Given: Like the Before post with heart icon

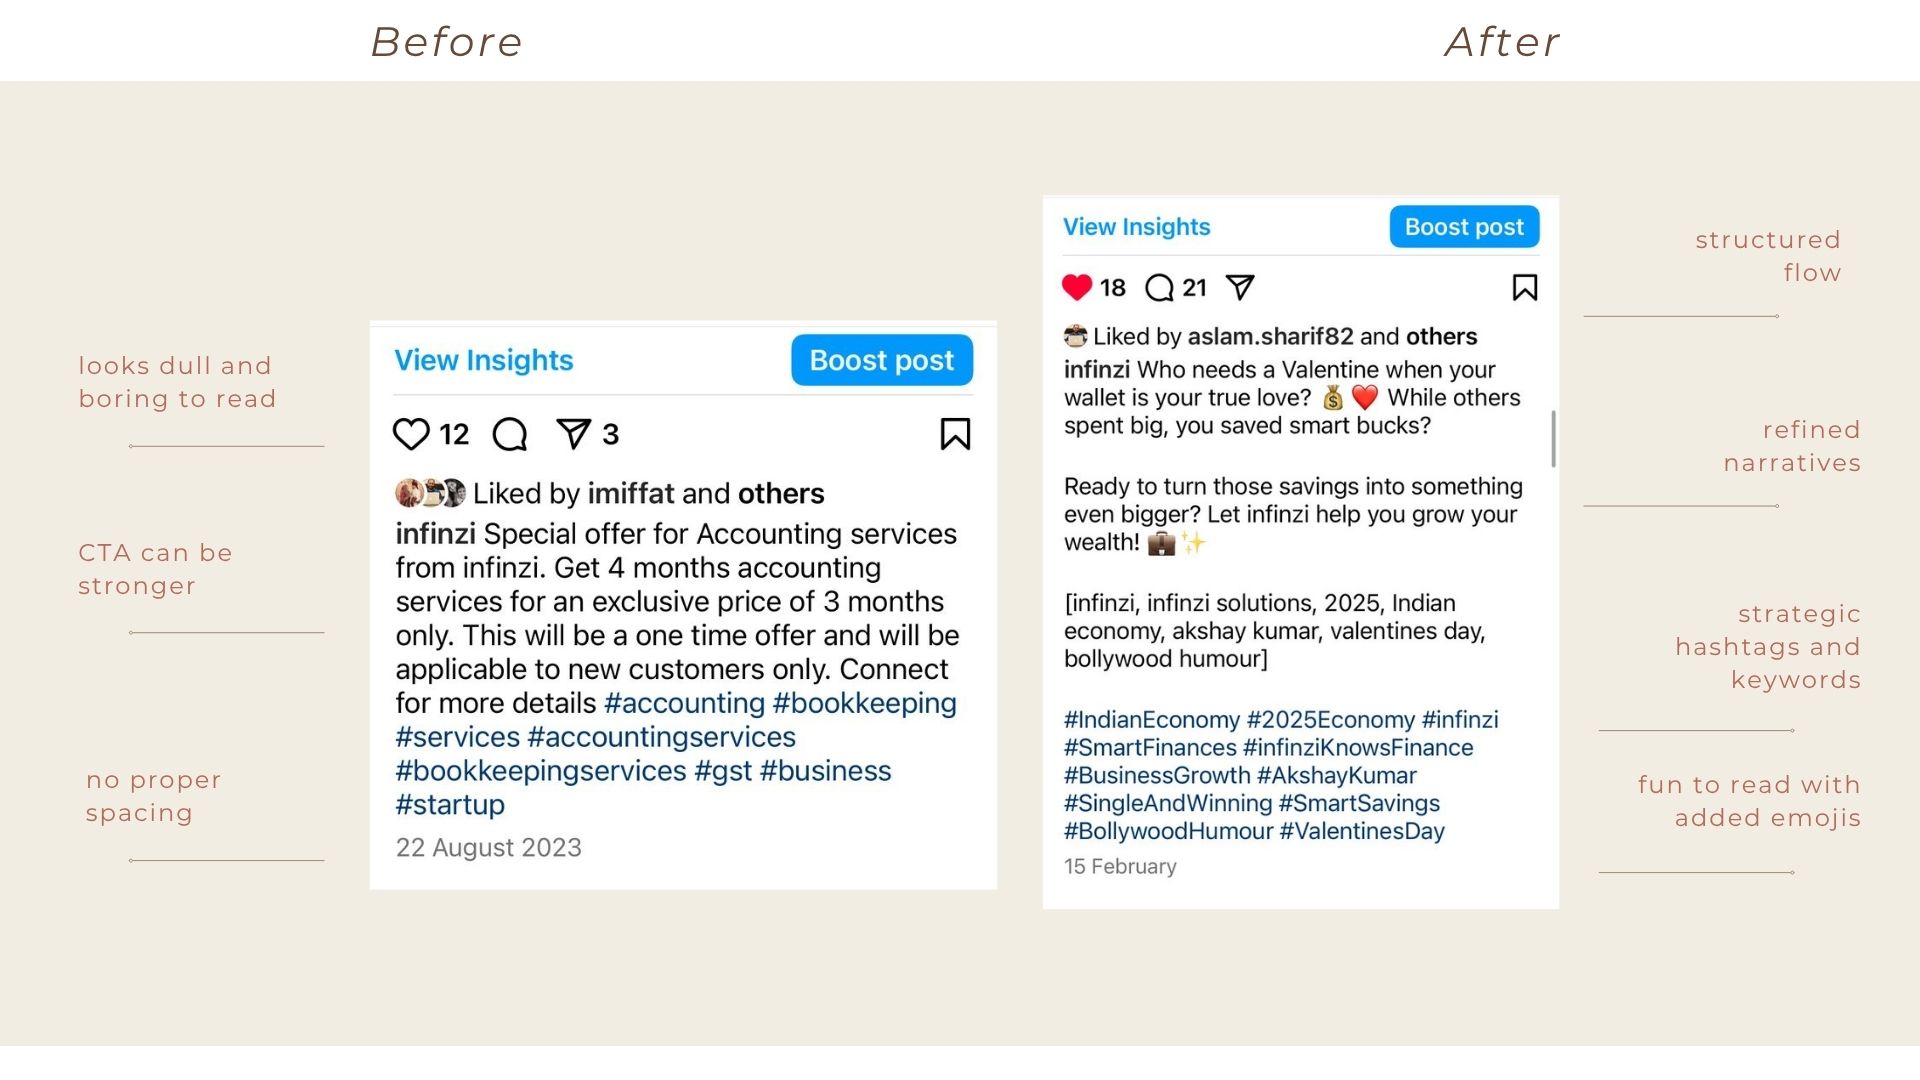Looking at the screenshot, I should click(x=411, y=434).
